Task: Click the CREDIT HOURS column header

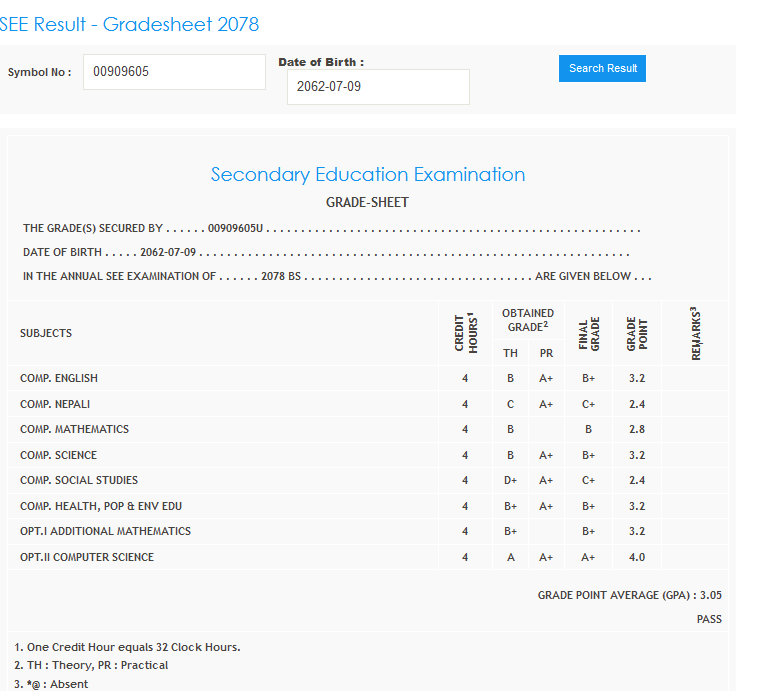Action: click(x=464, y=333)
